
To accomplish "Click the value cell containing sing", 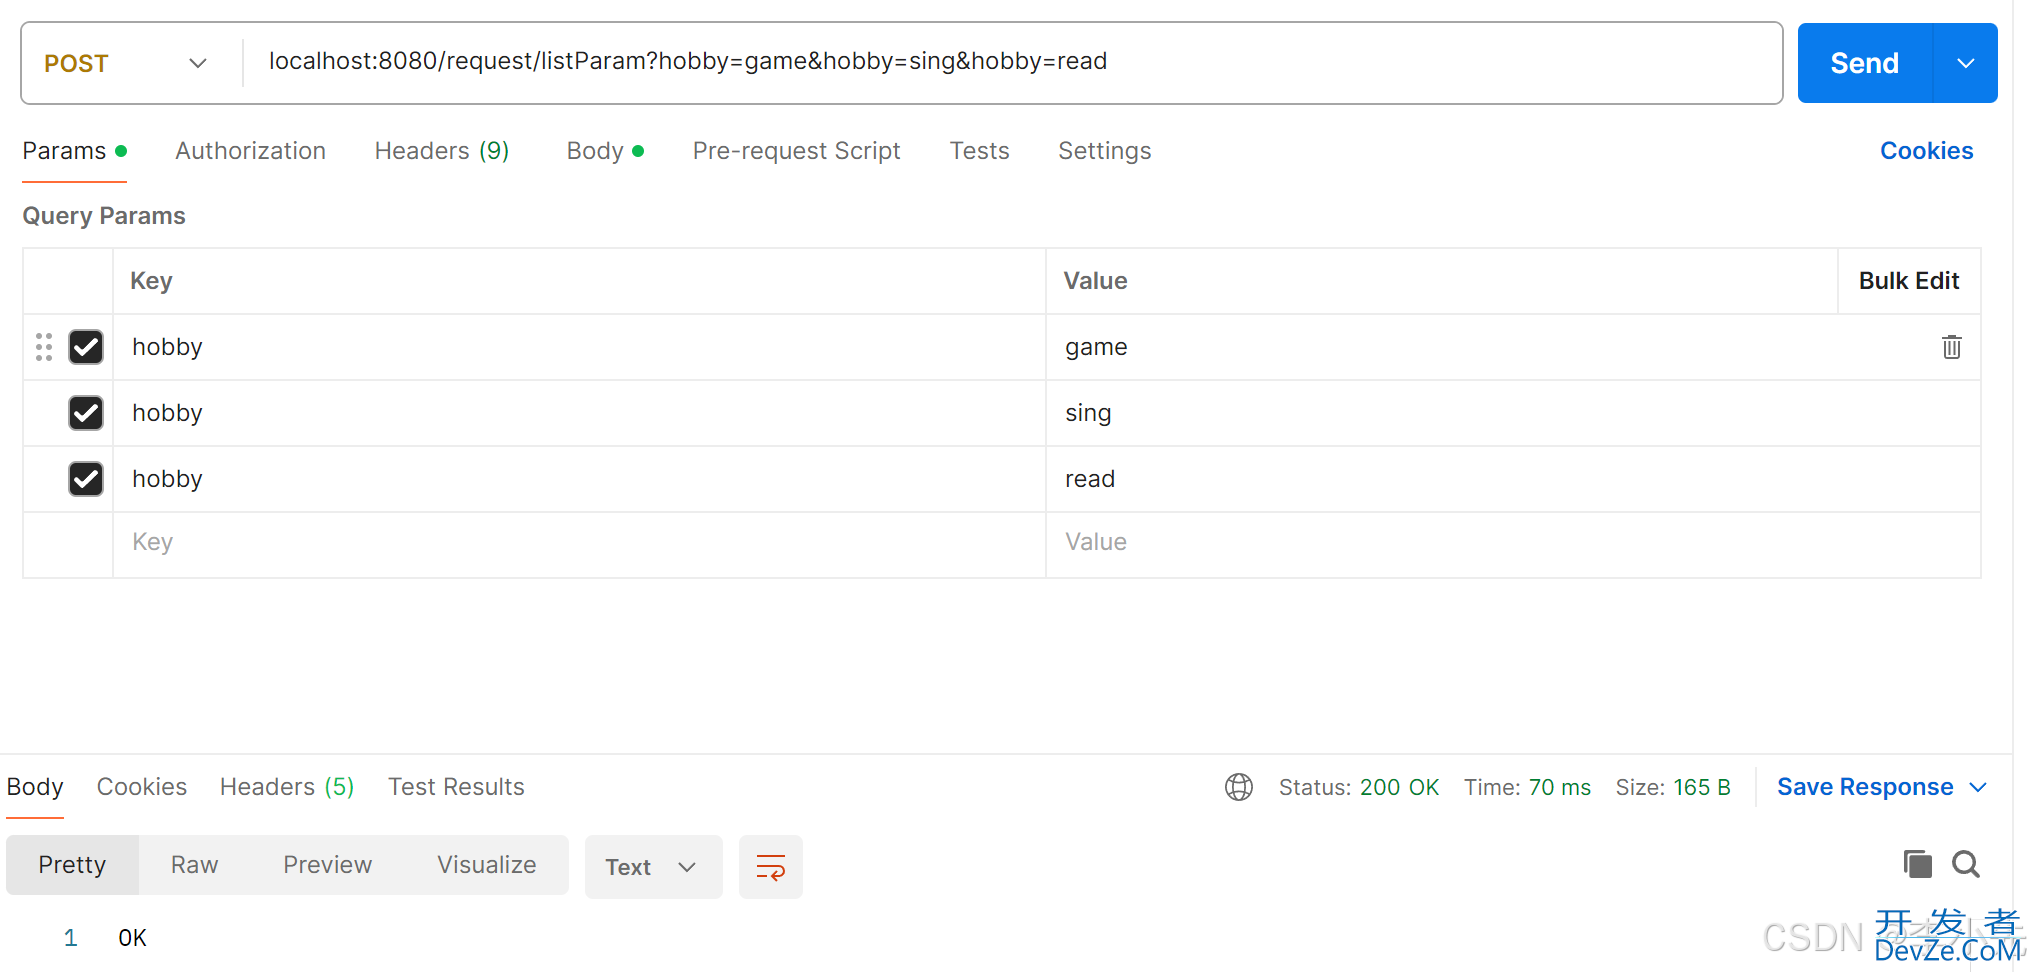I will [1512, 413].
